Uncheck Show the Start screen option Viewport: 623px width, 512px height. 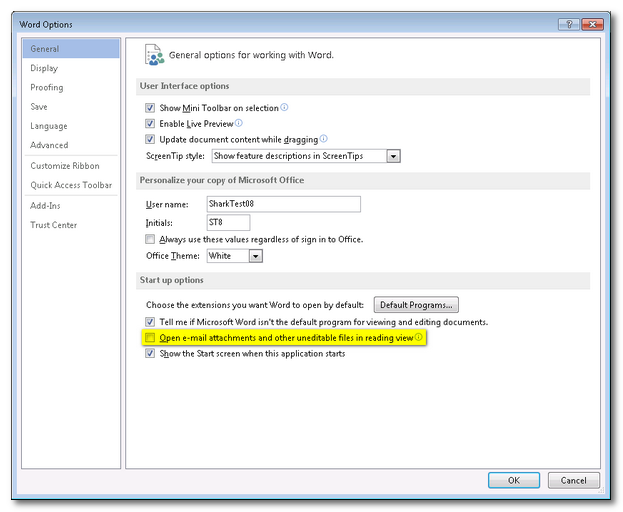(150, 354)
